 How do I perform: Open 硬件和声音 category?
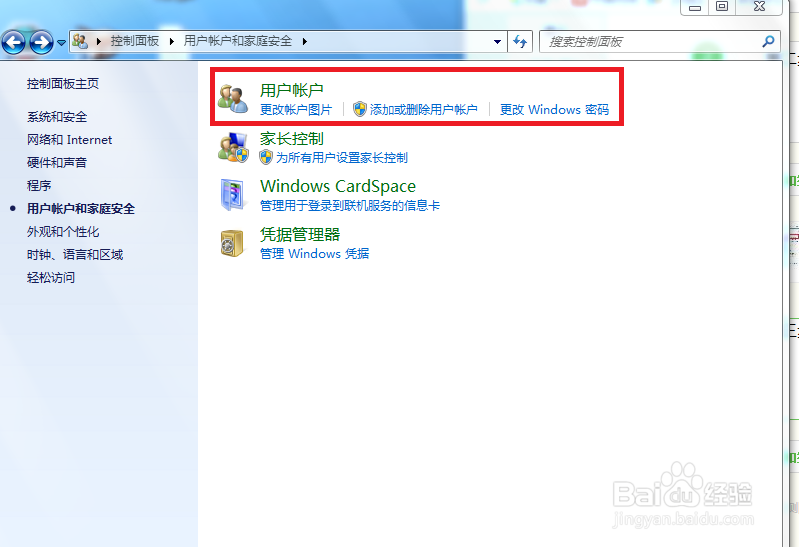pos(57,163)
